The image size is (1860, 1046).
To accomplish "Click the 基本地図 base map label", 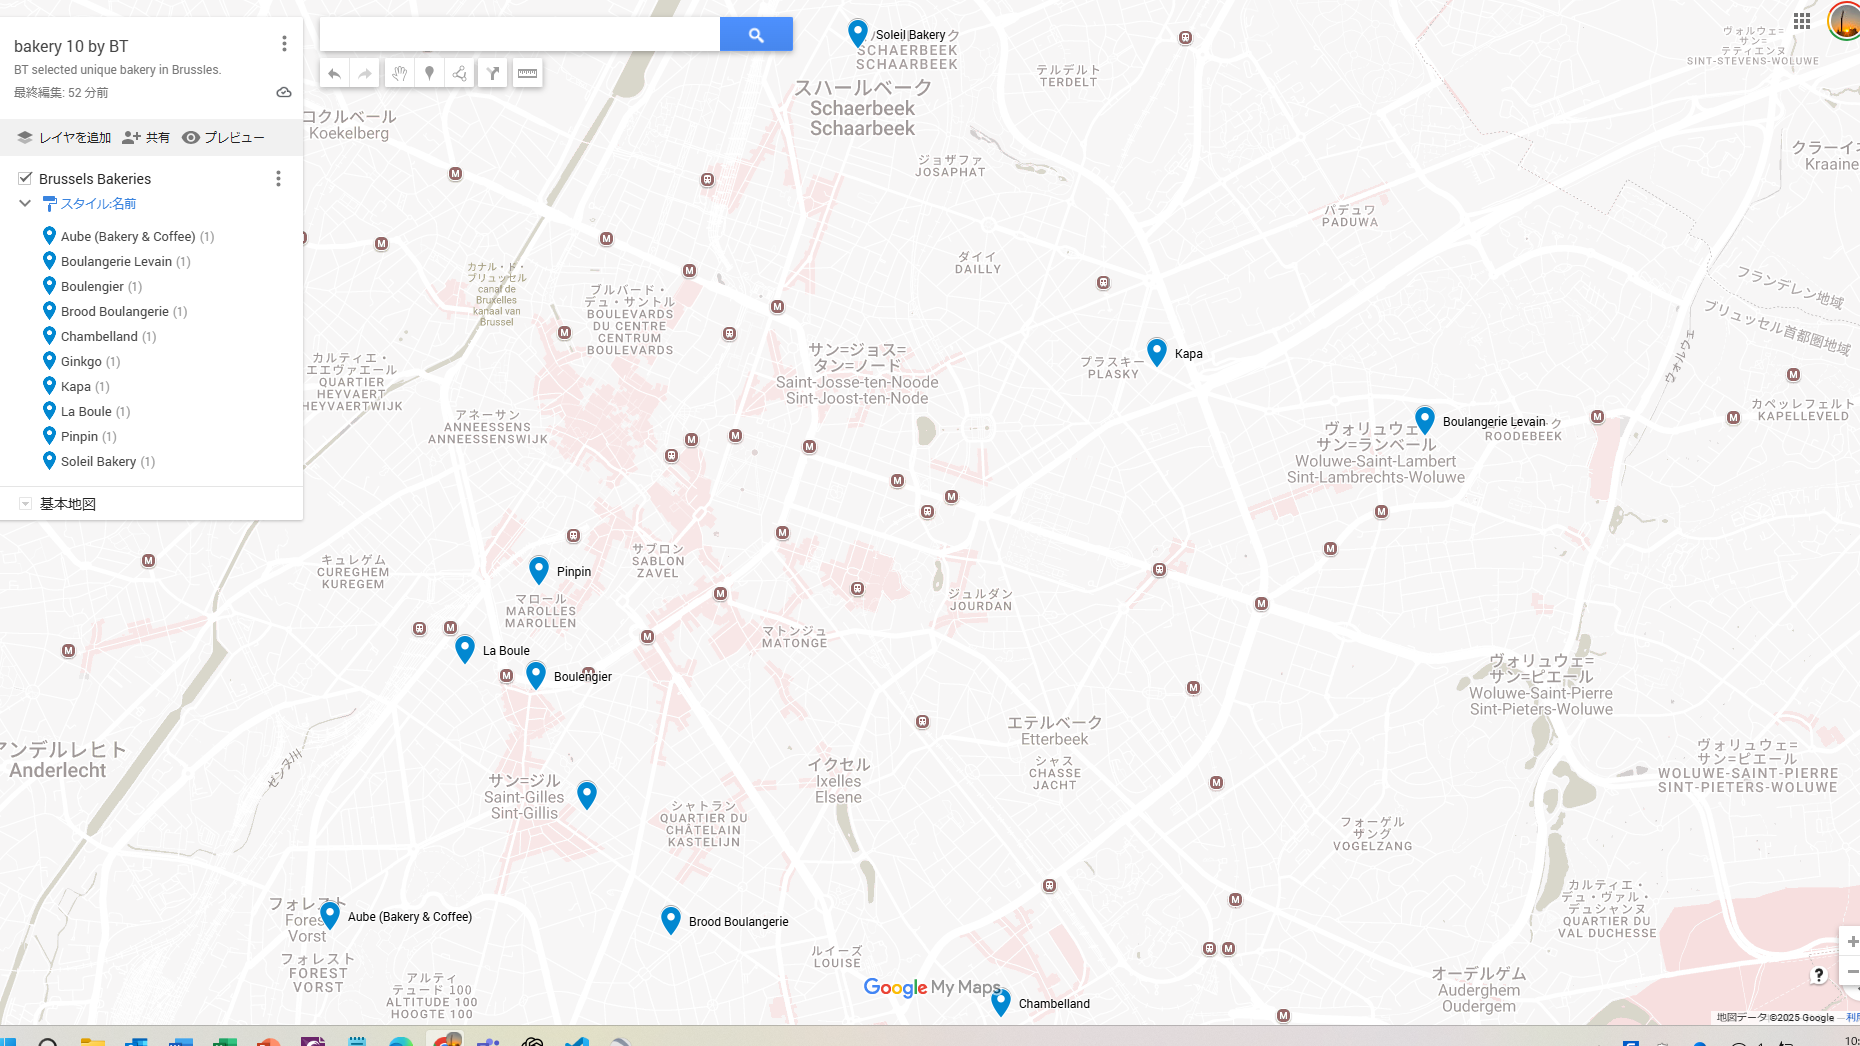I will click(x=68, y=504).
